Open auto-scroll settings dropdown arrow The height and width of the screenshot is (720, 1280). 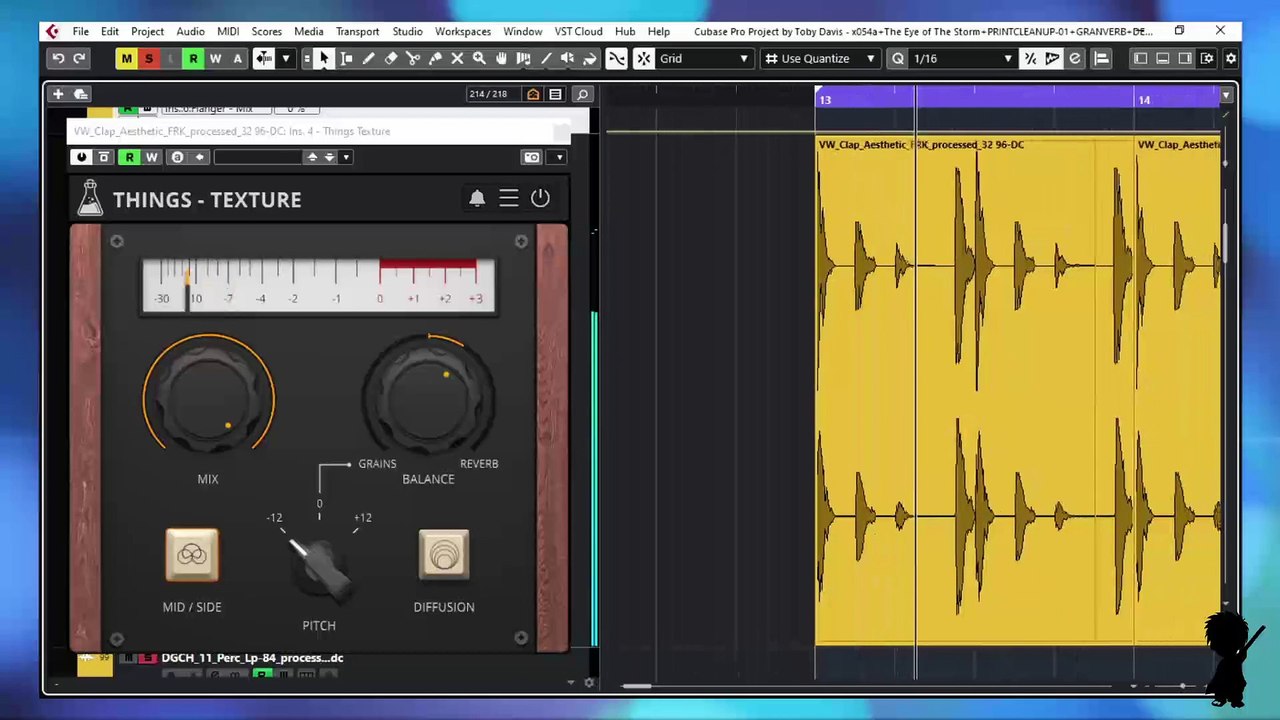pyautogui.click(x=285, y=59)
